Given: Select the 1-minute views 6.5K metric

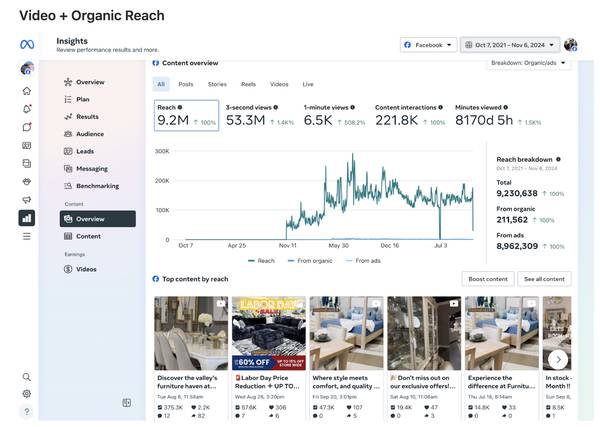Looking at the screenshot, I should [334, 116].
